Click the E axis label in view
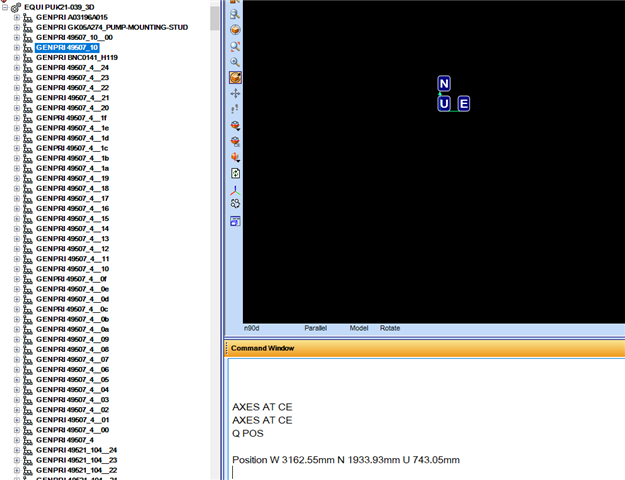 click(x=464, y=104)
